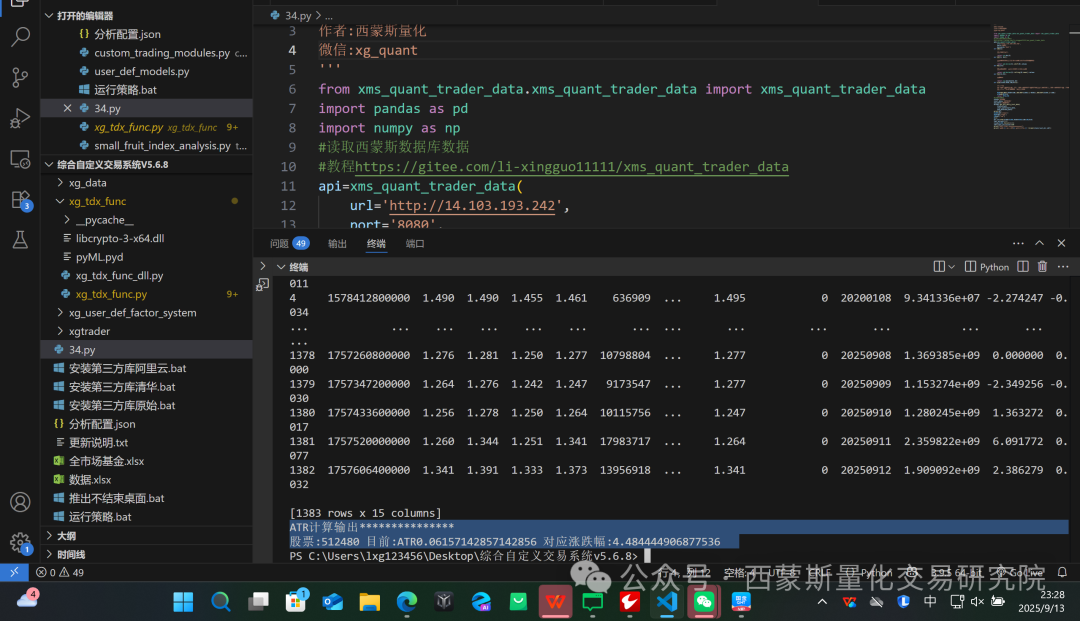The image size is (1080, 621).
Task: Open the Manage settings gear
Action: [21, 543]
